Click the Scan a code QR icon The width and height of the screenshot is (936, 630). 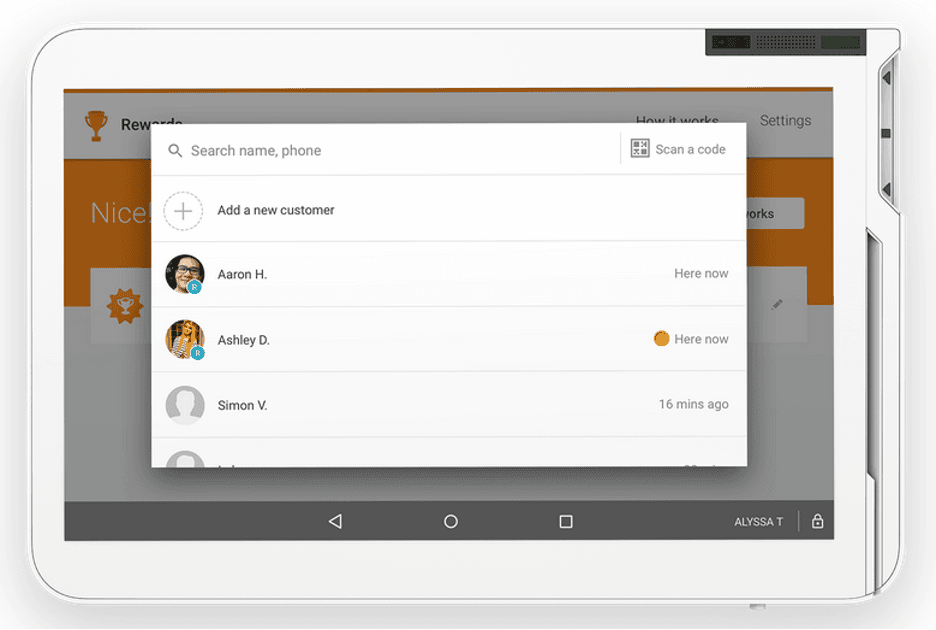point(639,147)
